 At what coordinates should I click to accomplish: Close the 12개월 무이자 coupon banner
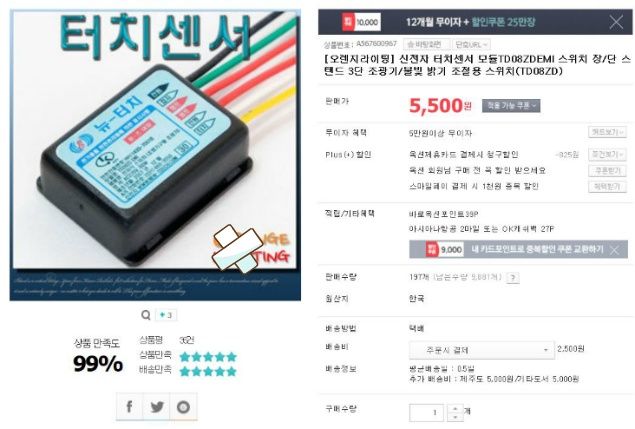pyautogui.click(x=616, y=22)
